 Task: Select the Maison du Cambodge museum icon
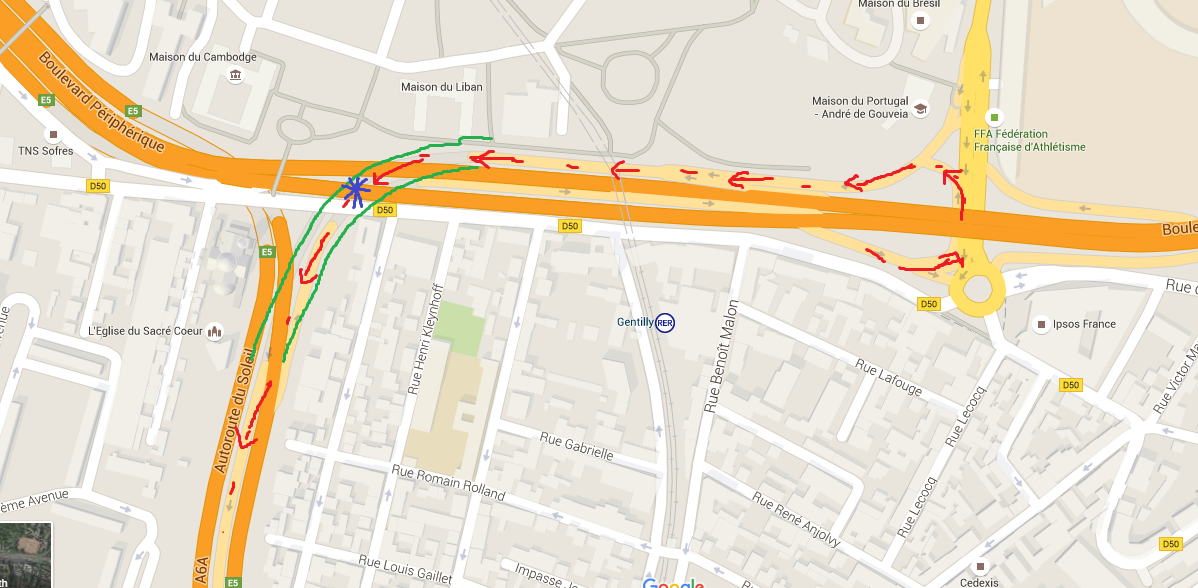235,76
